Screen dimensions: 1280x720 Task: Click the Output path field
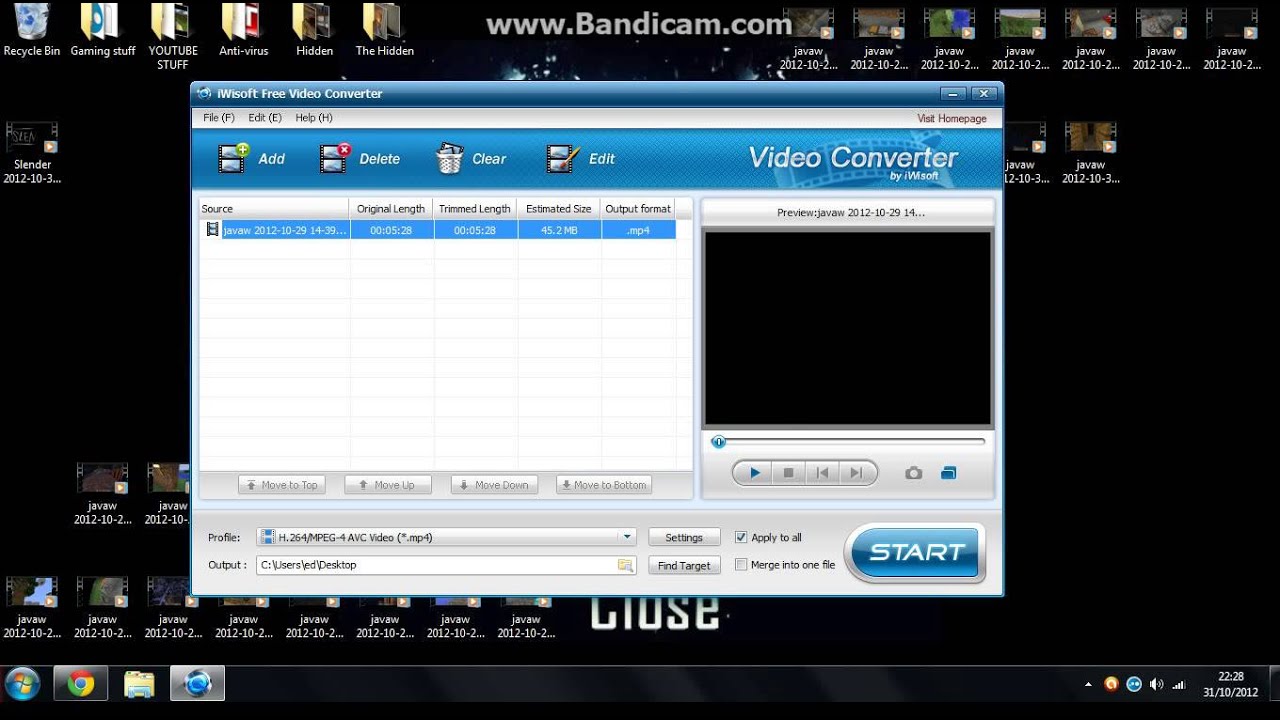pyautogui.click(x=446, y=565)
